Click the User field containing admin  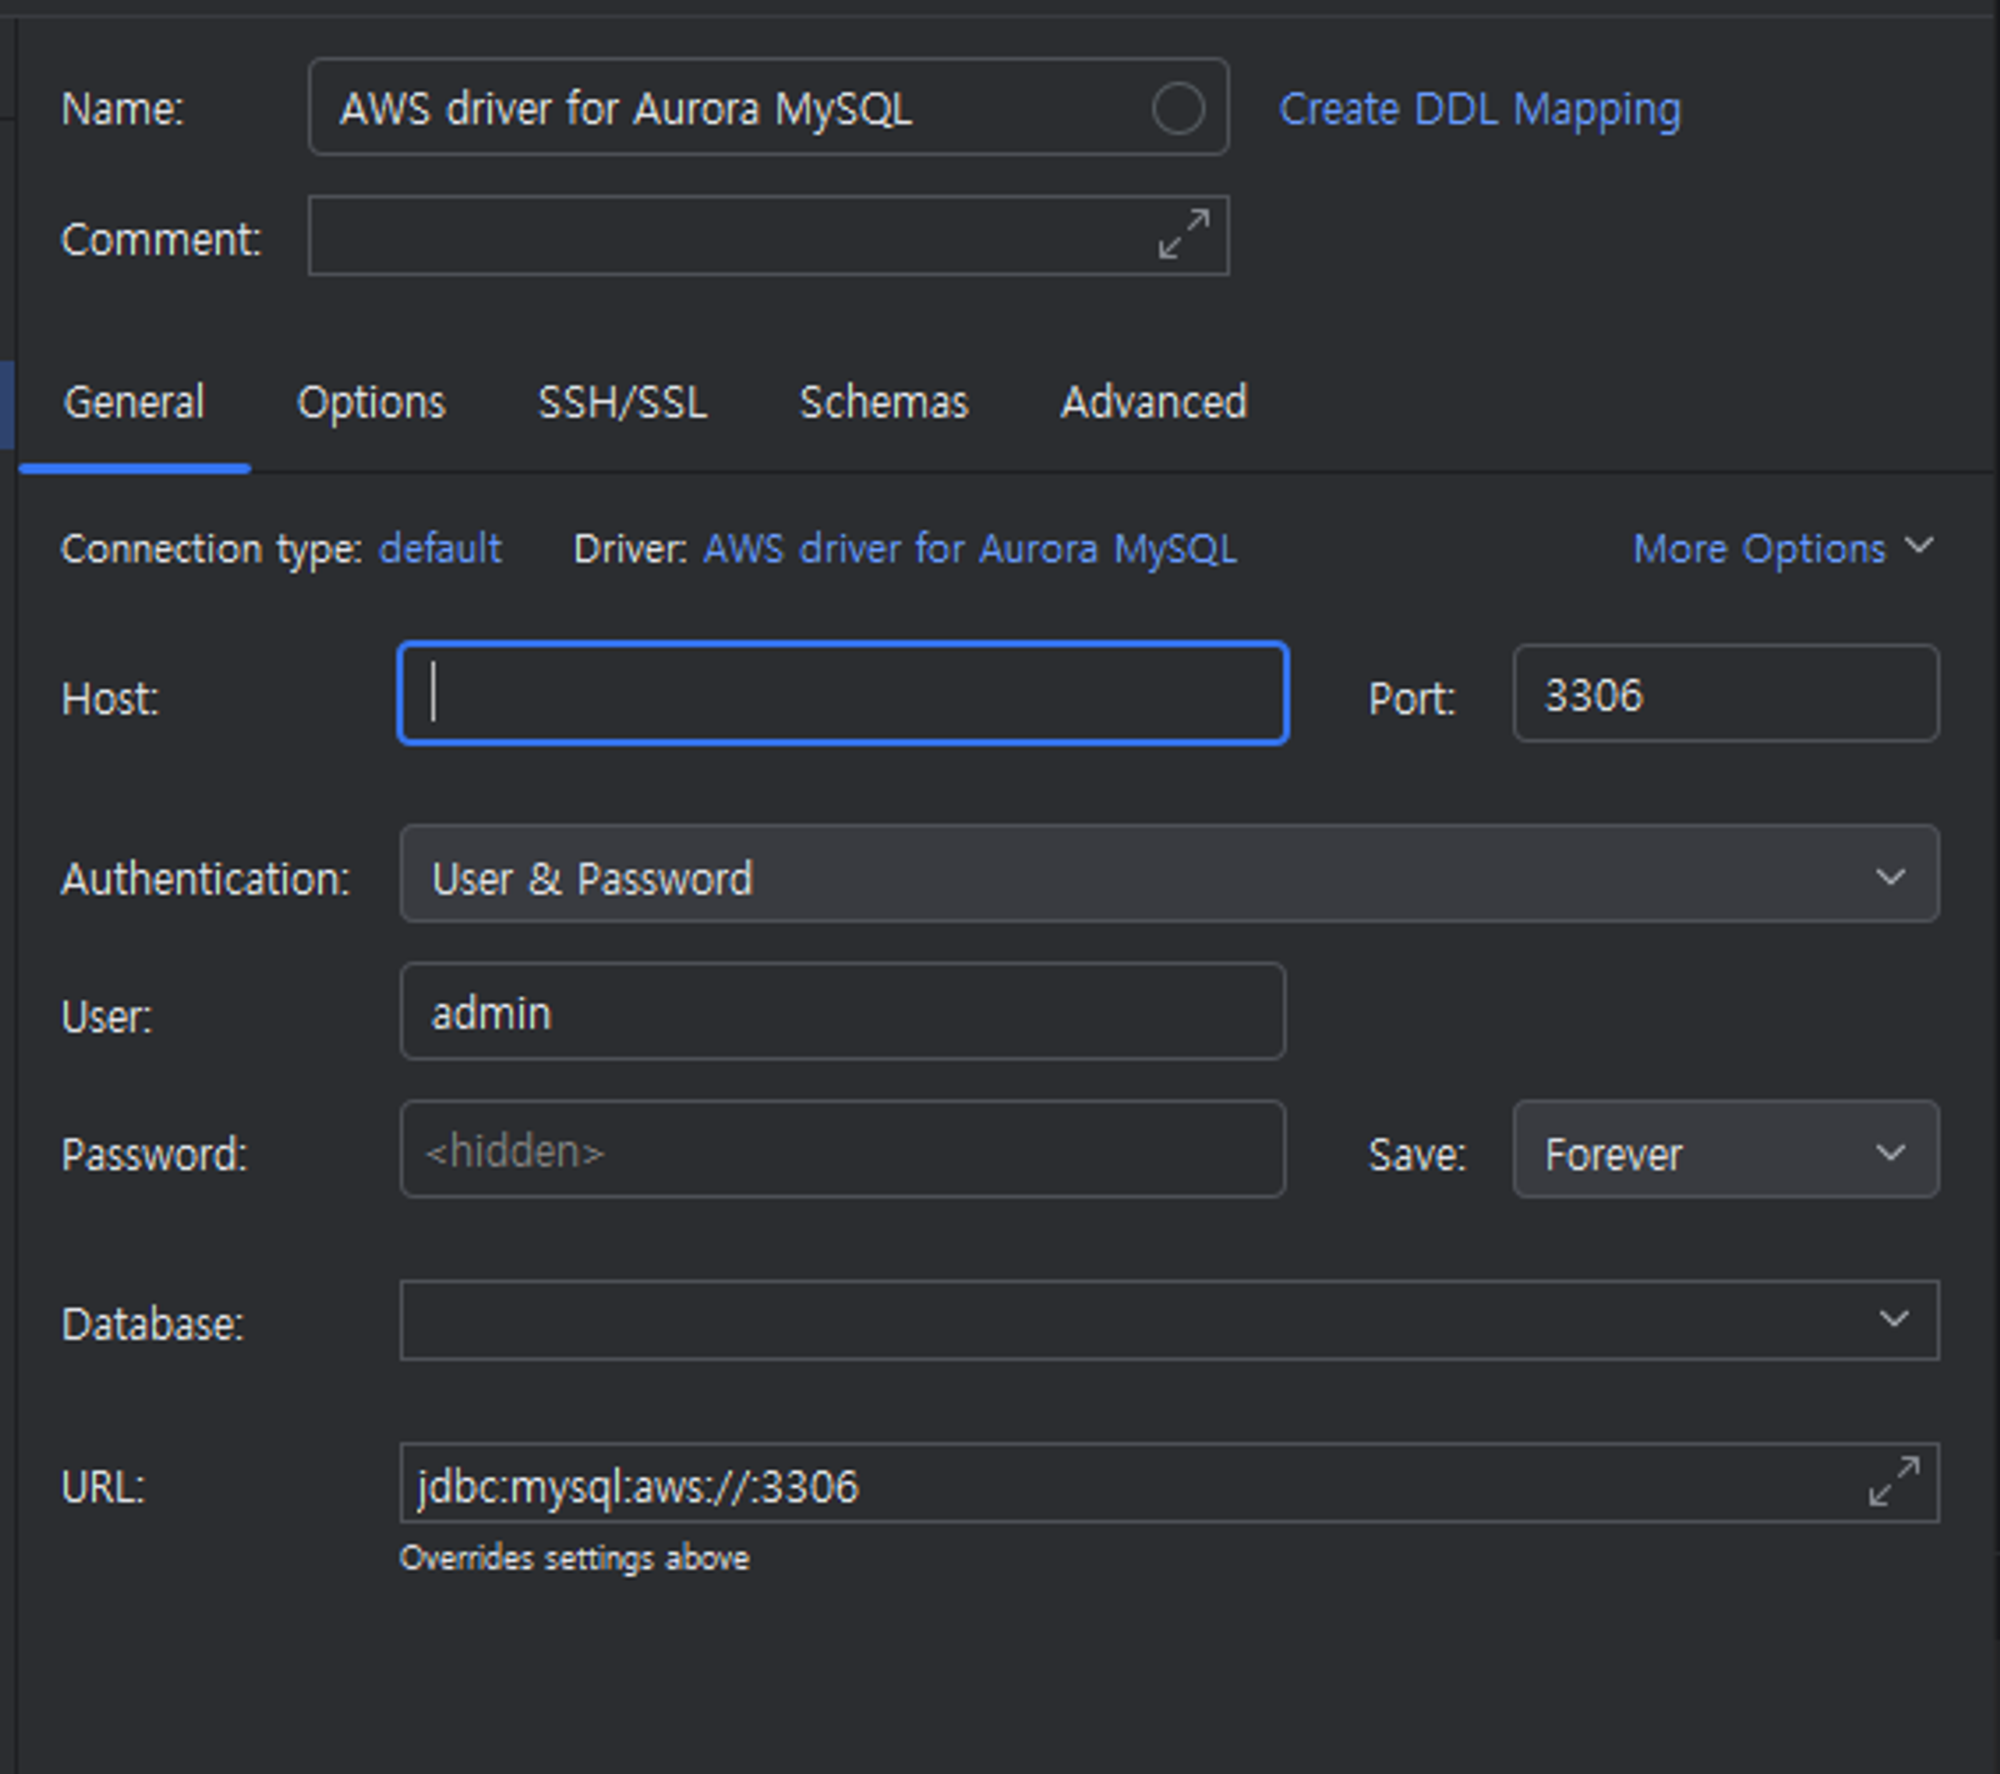click(843, 1012)
